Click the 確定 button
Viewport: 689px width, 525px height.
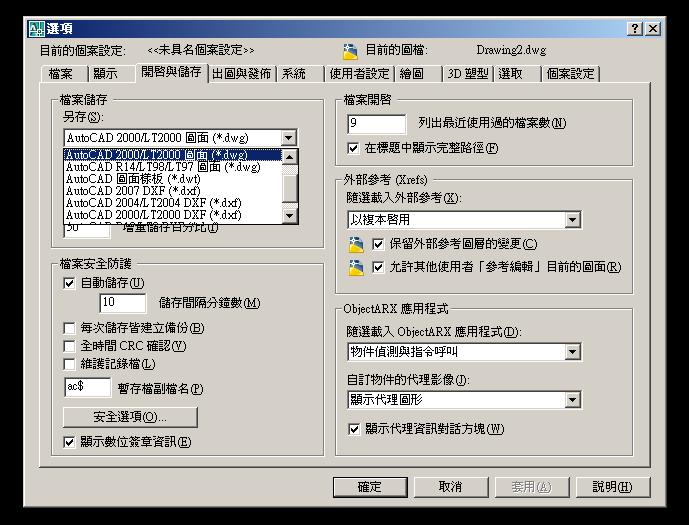[x=370, y=487]
